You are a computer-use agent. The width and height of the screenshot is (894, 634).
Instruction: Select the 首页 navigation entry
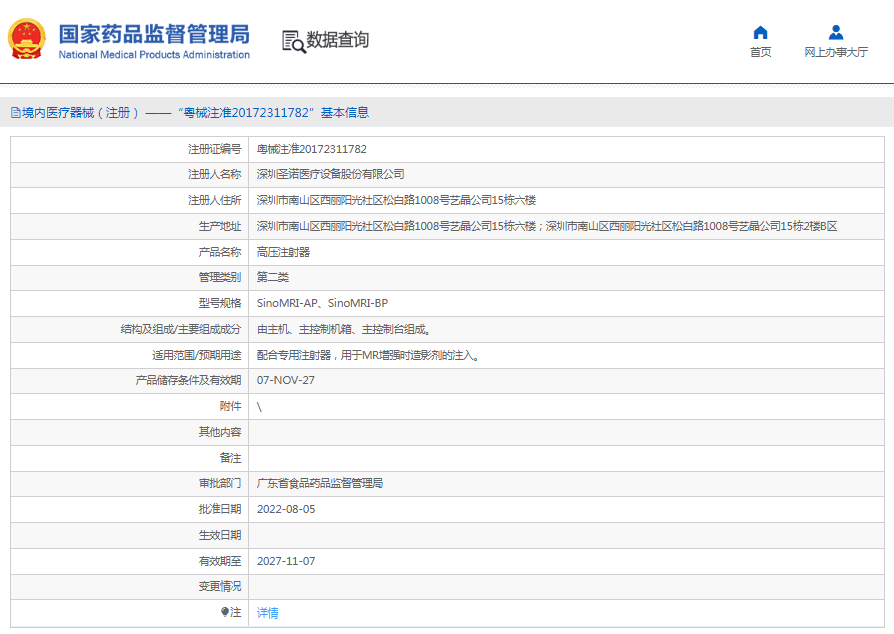coord(759,50)
